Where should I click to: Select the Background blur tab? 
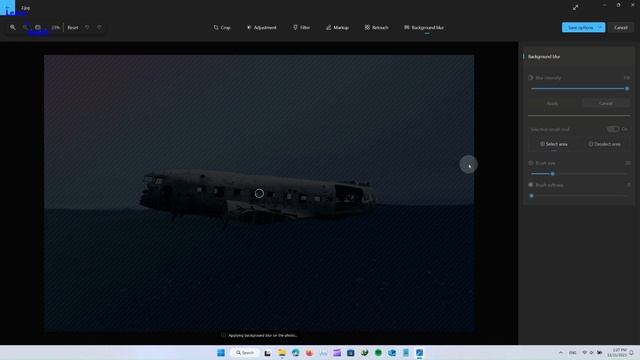[x=424, y=27]
